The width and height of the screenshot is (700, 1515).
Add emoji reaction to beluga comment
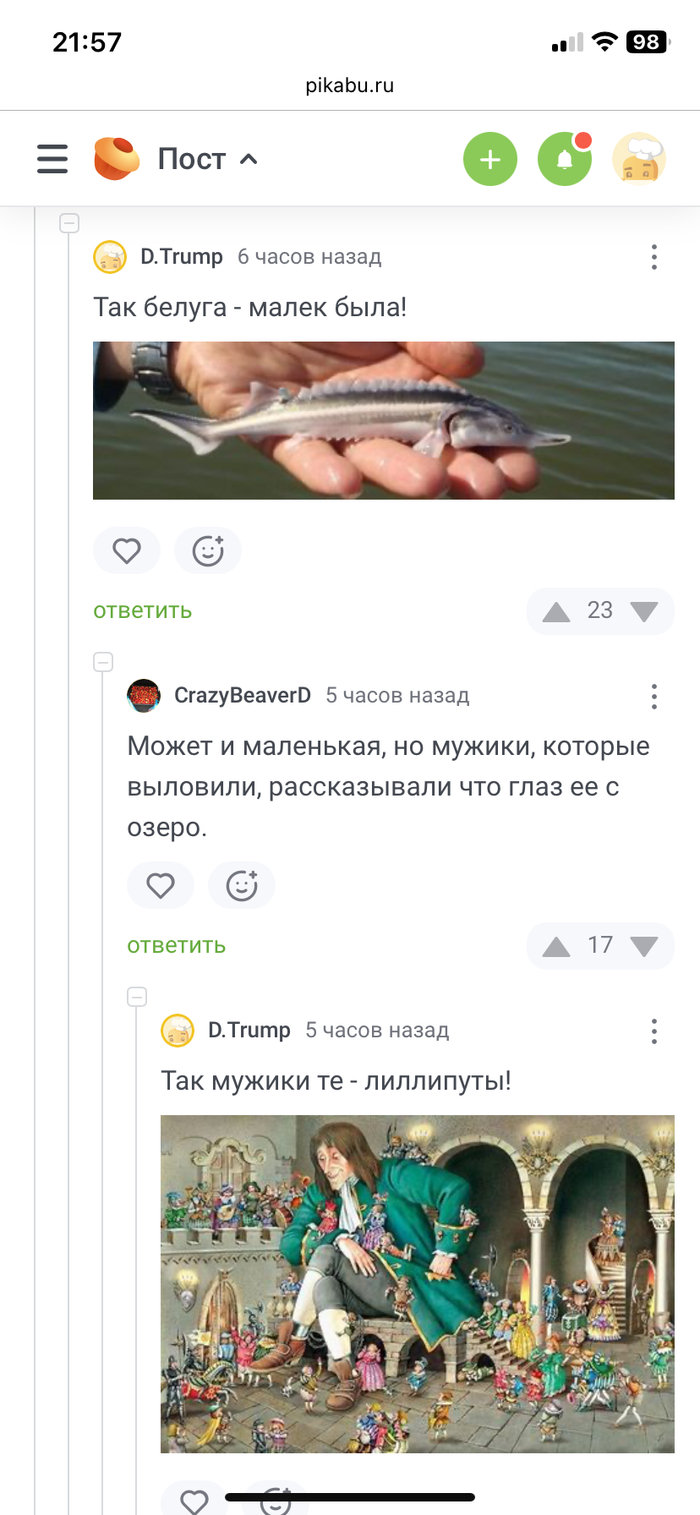coord(208,550)
